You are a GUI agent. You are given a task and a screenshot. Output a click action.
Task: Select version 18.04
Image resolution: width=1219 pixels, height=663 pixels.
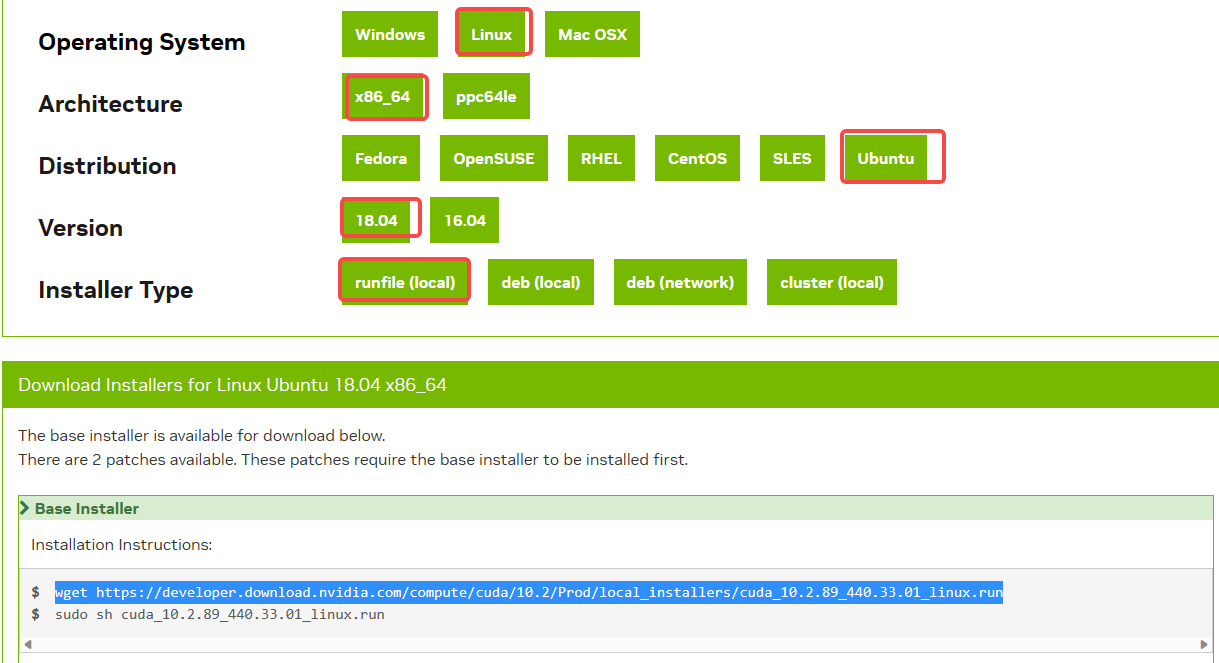pos(376,220)
